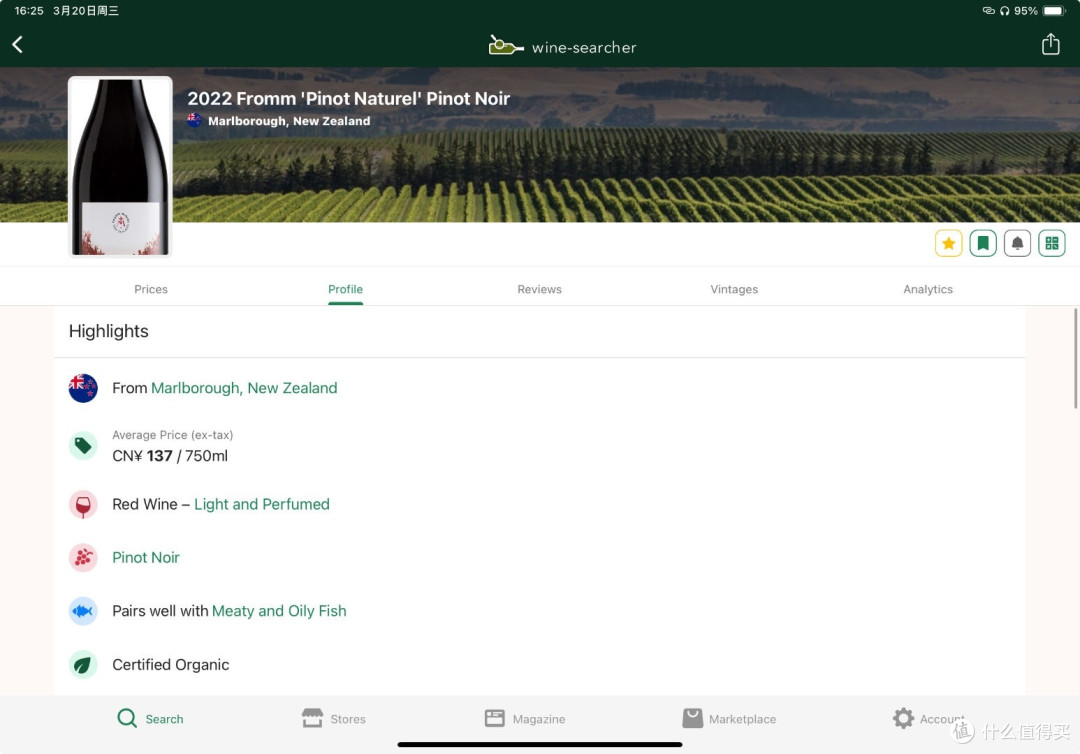
Task: Open the share sheet icon
Action: [1050, 44]
